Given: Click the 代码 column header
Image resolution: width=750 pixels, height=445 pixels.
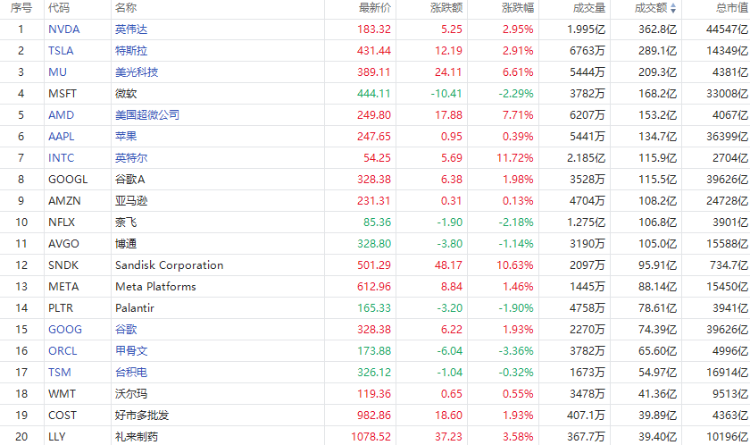Looking at the screenshot, I should pos(59,8).
